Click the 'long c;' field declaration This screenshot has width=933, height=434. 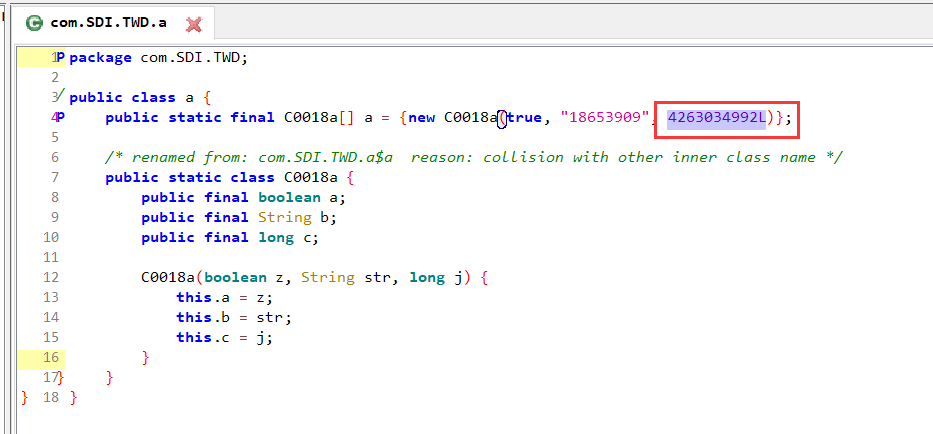click(x=288, y=238)
